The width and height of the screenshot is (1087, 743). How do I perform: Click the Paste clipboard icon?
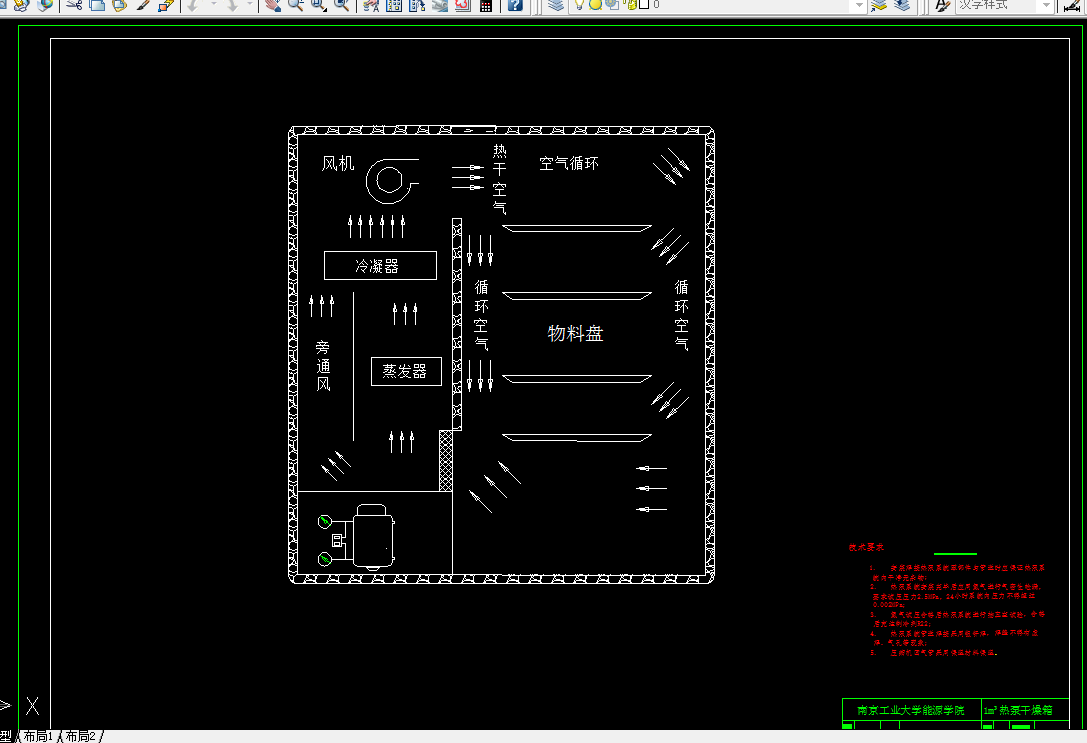tap(119, 5)
